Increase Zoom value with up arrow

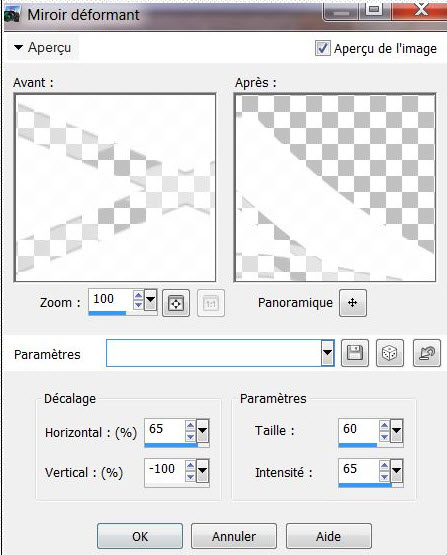[x=138, y=295]
